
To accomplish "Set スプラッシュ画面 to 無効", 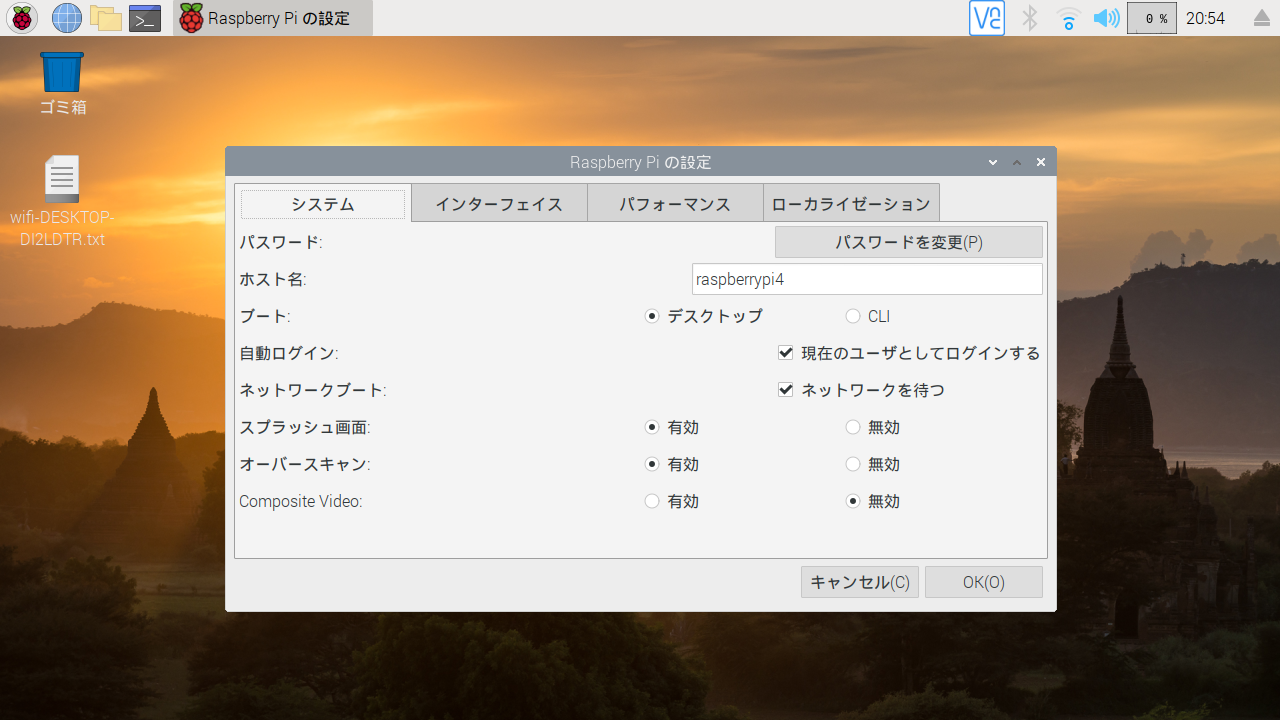I will click(x=873, y=427).
